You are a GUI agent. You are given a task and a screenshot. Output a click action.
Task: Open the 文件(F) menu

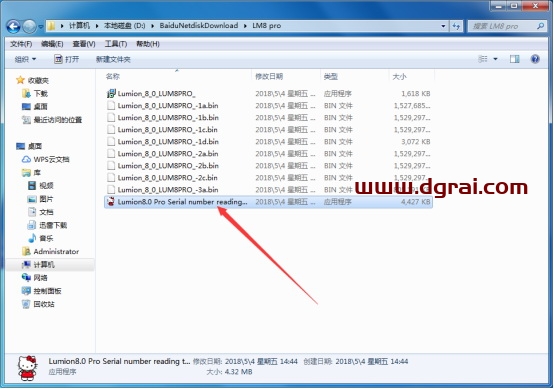pyautogui.click(x=21, y=44)
